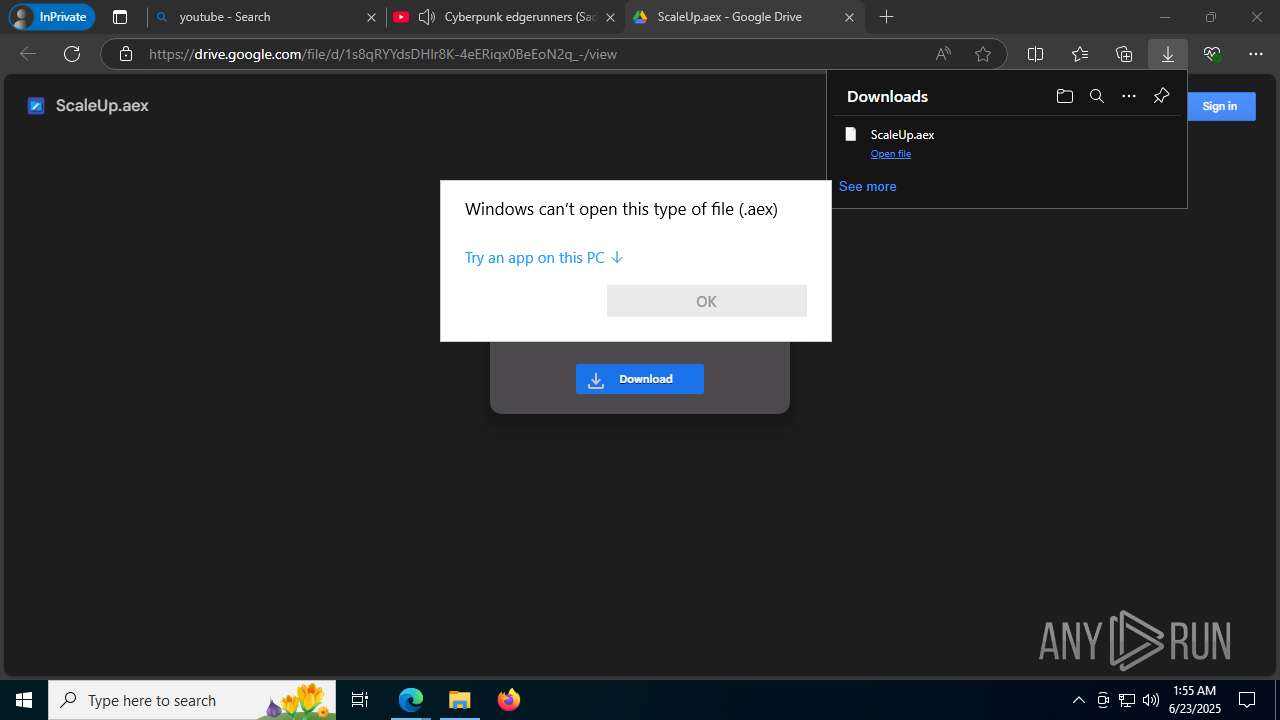Add this page to favorites
This screenshot has width=1280, height=720.
[983, 54]
